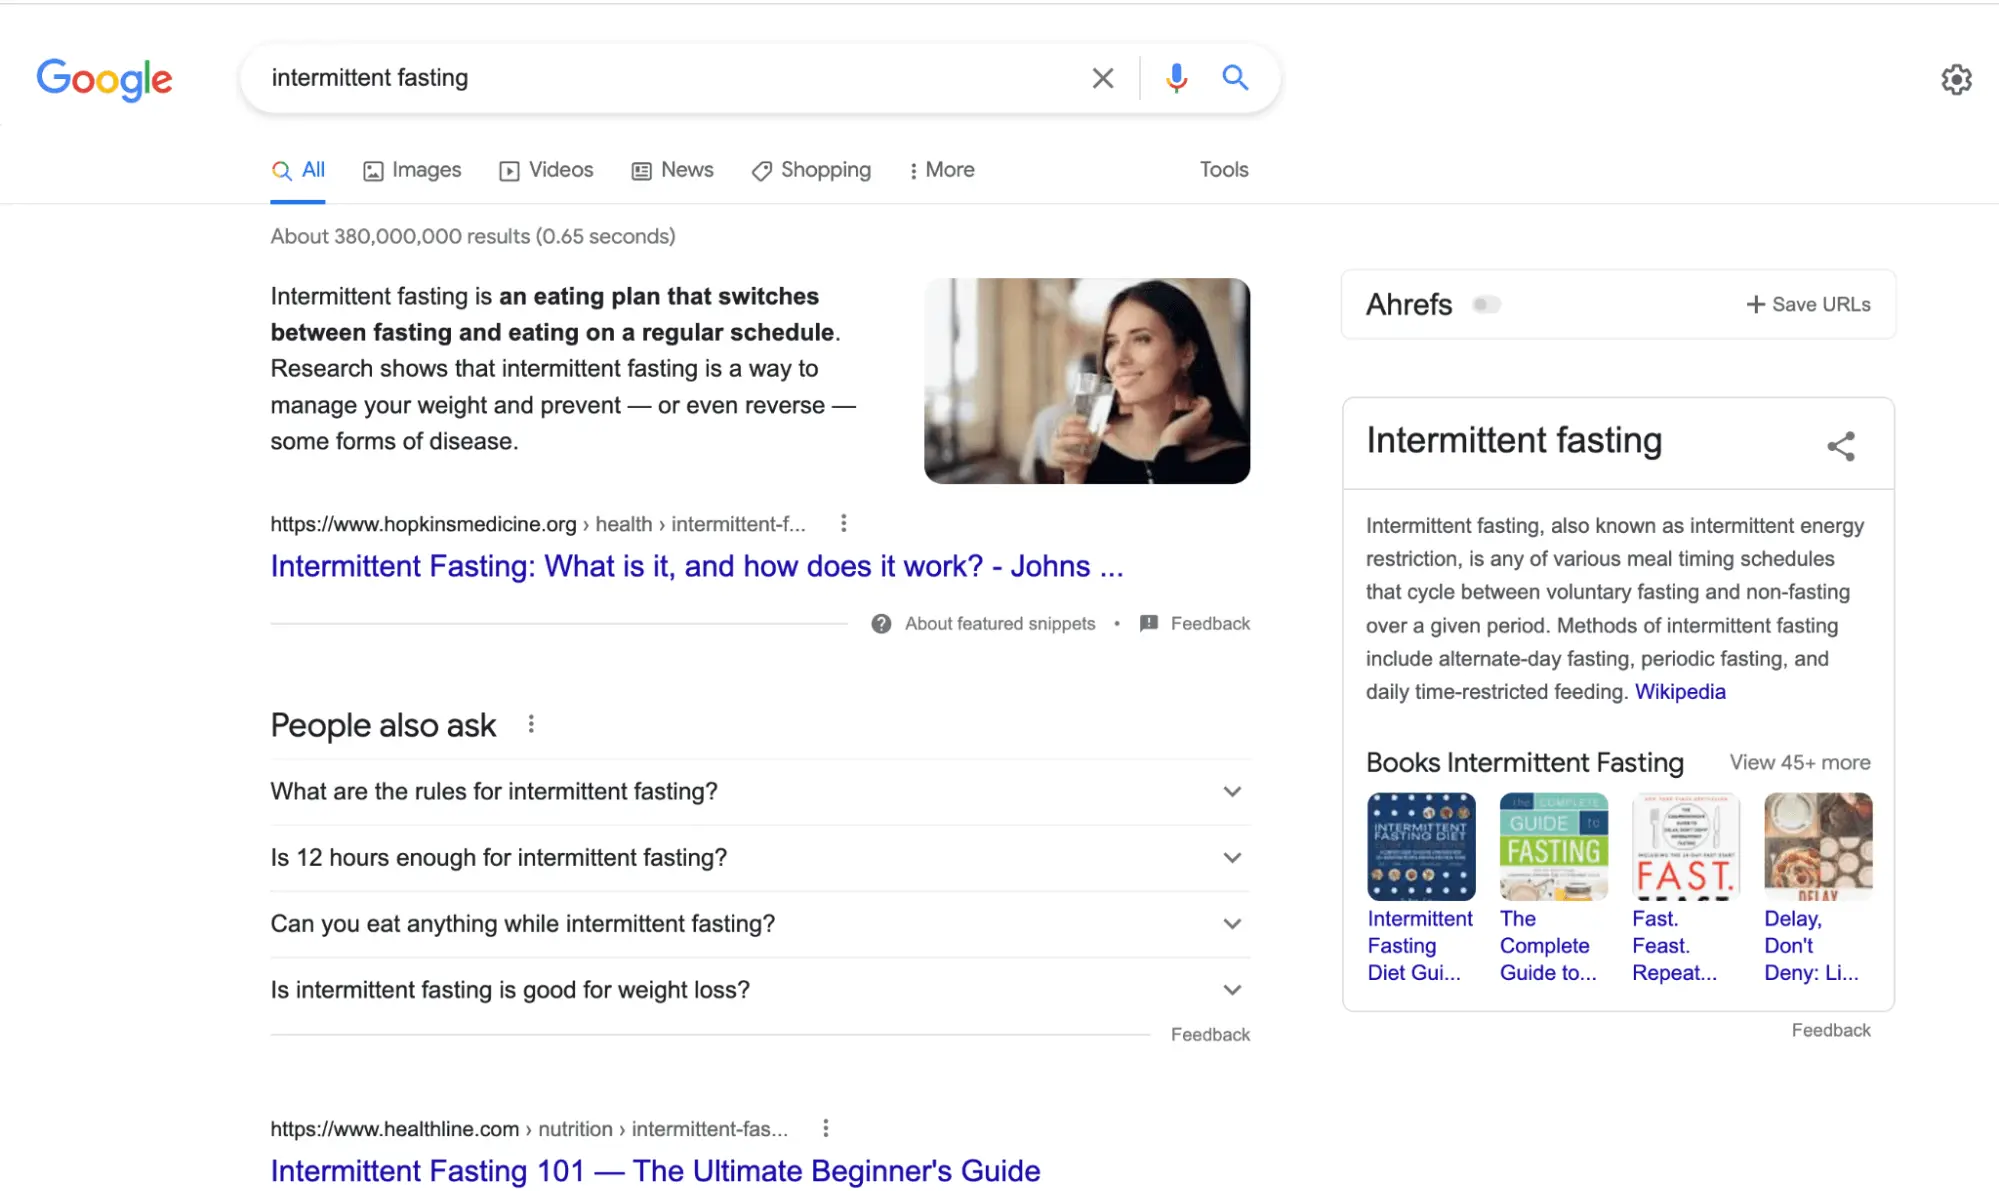This screenshot has width=1999, height=1191.
Task: Switch to the Images tab
Action: (412, 170)
